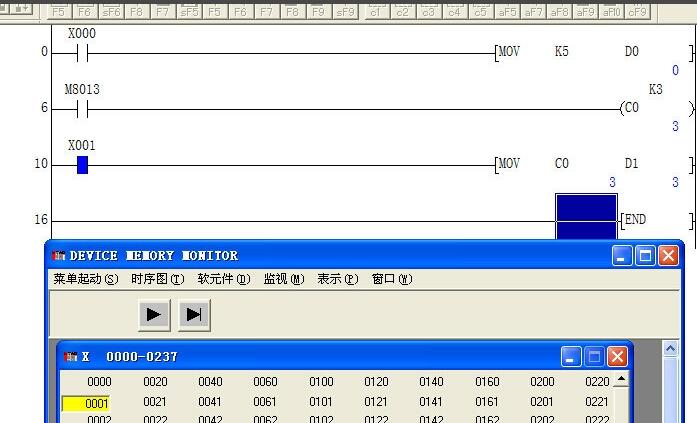
Task: Click the c1 toolbar button
Action: point(375,12)
